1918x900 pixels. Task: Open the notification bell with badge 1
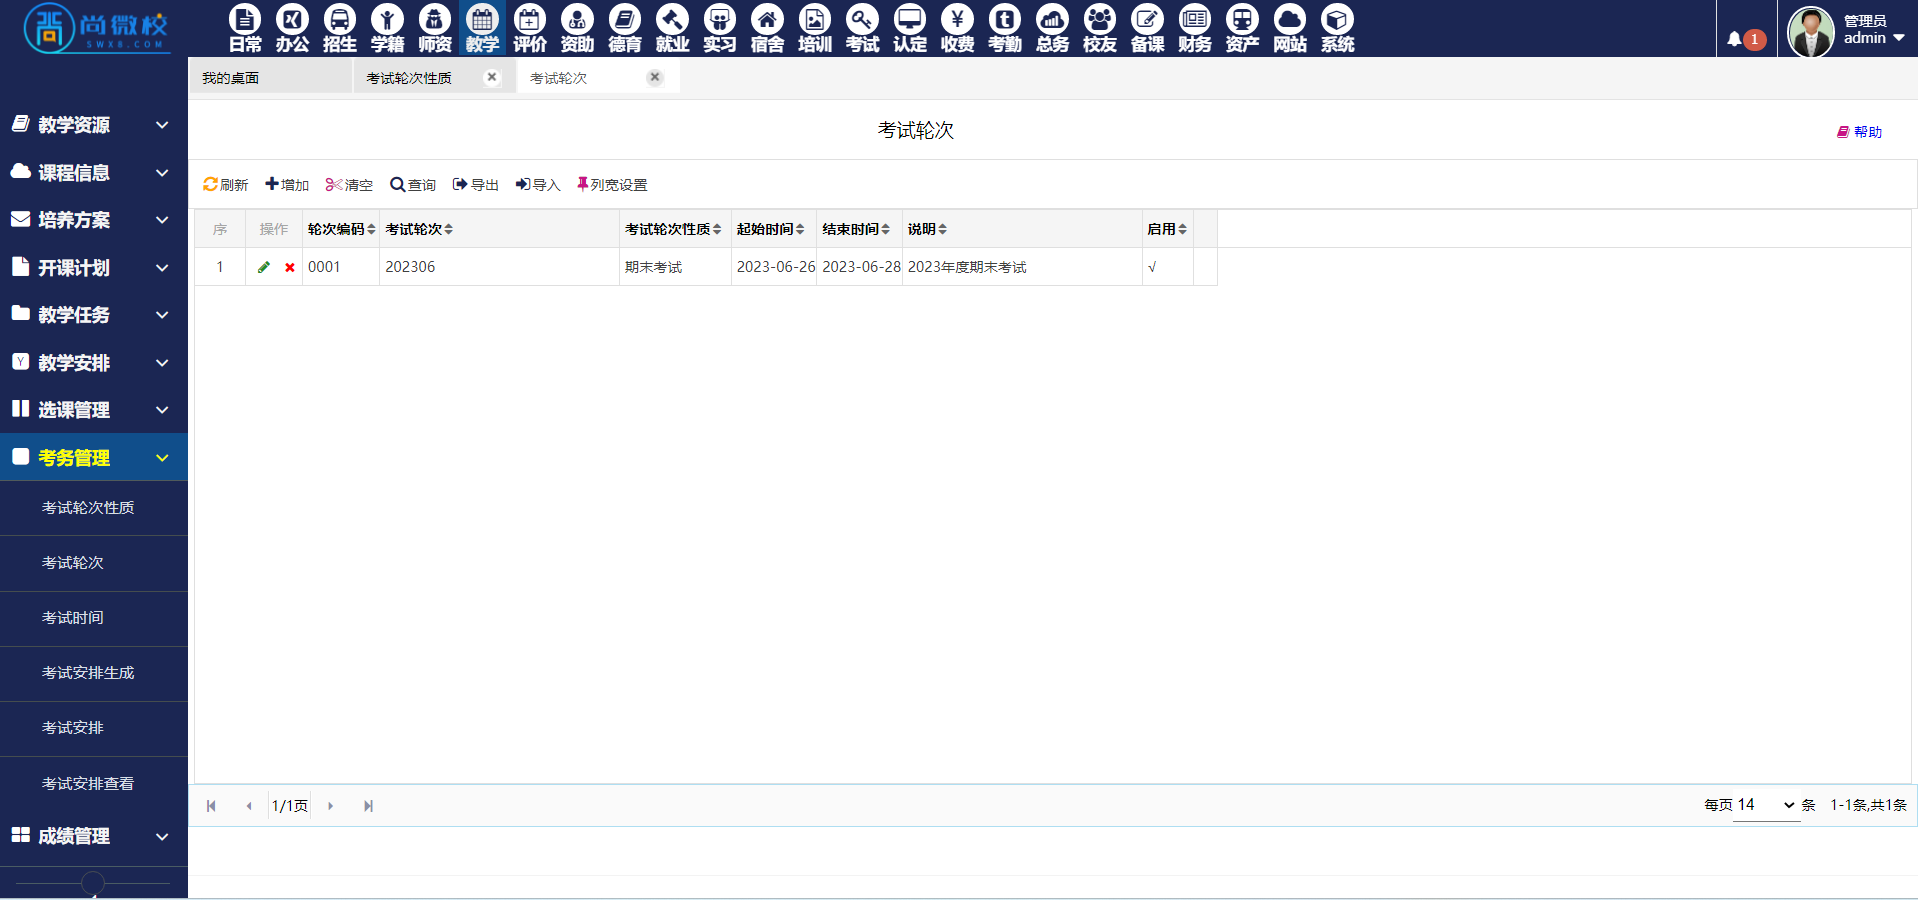[1745, 39]
